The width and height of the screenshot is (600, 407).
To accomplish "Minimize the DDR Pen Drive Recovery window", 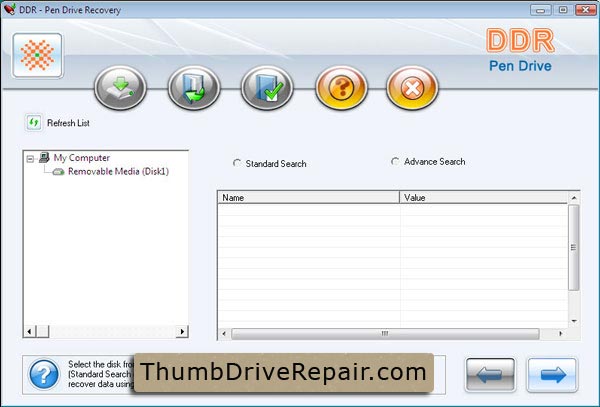I will (541, 10).
